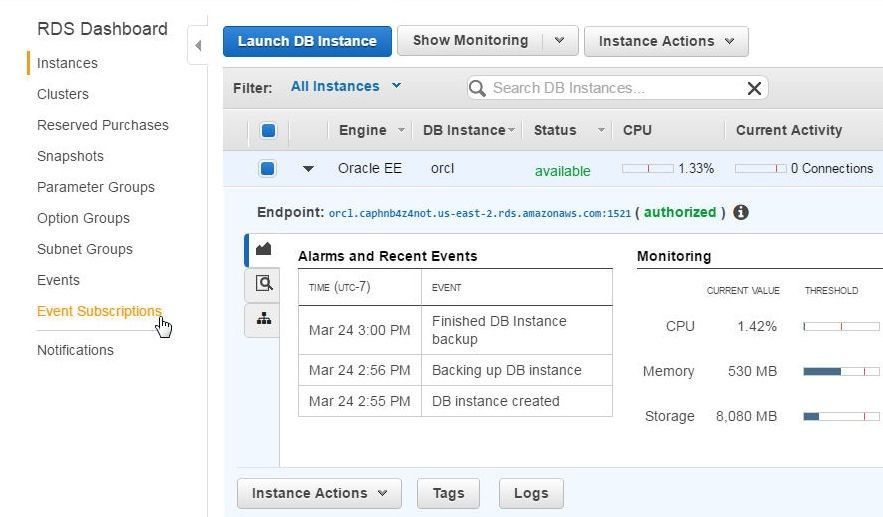Click the Memory threshold bar
Screen dimensions: 883x517
[841, 371]
